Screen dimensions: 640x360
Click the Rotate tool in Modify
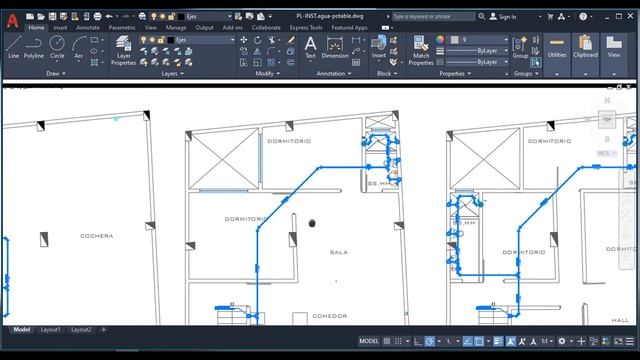coord(257,40)
